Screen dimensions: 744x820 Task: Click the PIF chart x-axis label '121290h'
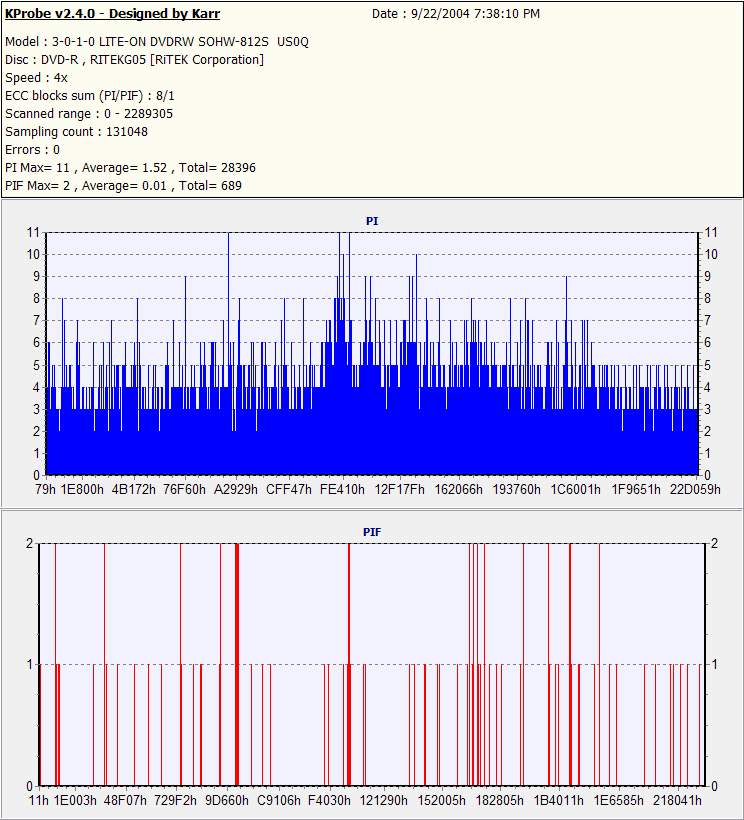(x=384, y=801)
